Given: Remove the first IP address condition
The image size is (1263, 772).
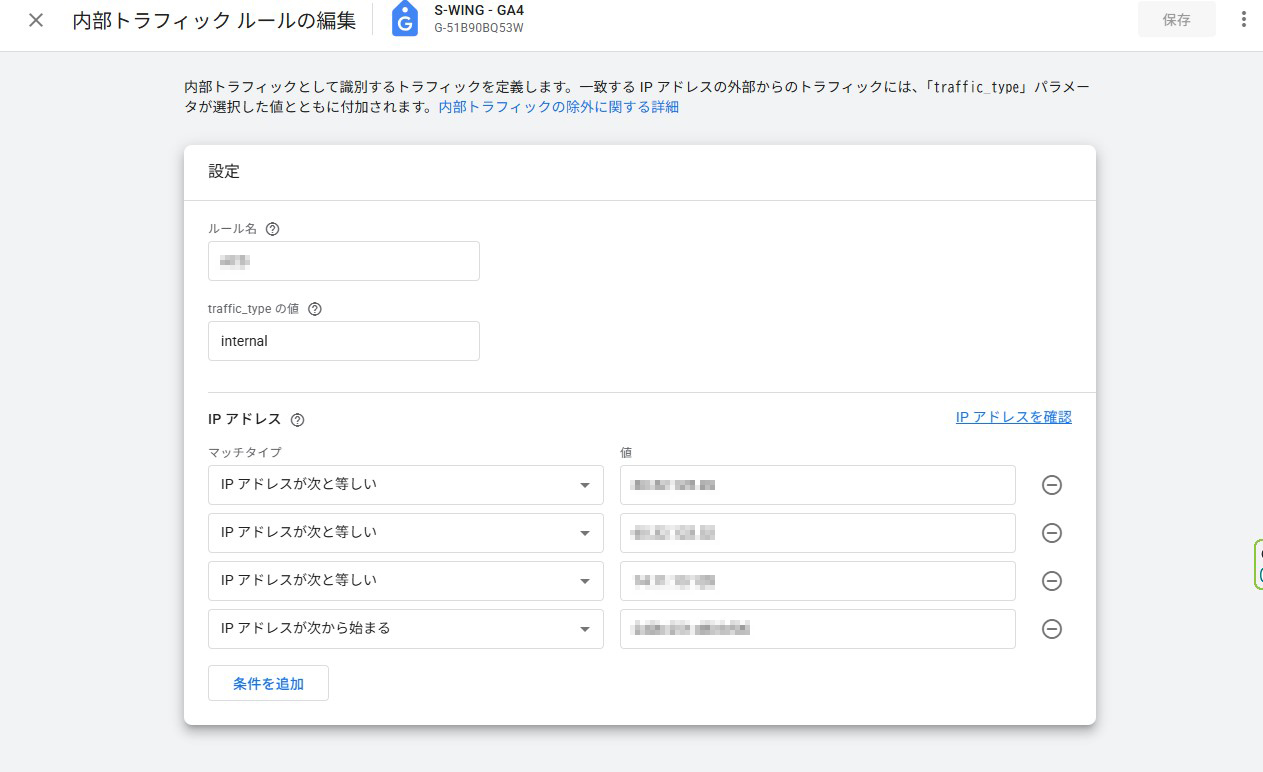Looking at the screenshot, I should click(x=1051, y=485).
